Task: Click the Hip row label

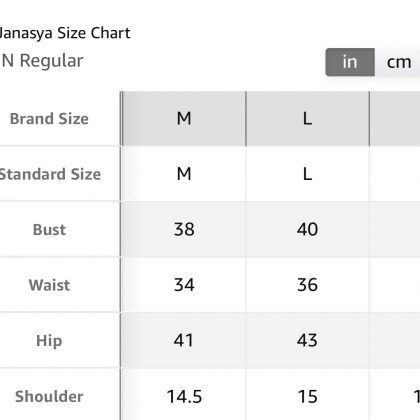Action: pyautogui.click(x=49, y=341)
